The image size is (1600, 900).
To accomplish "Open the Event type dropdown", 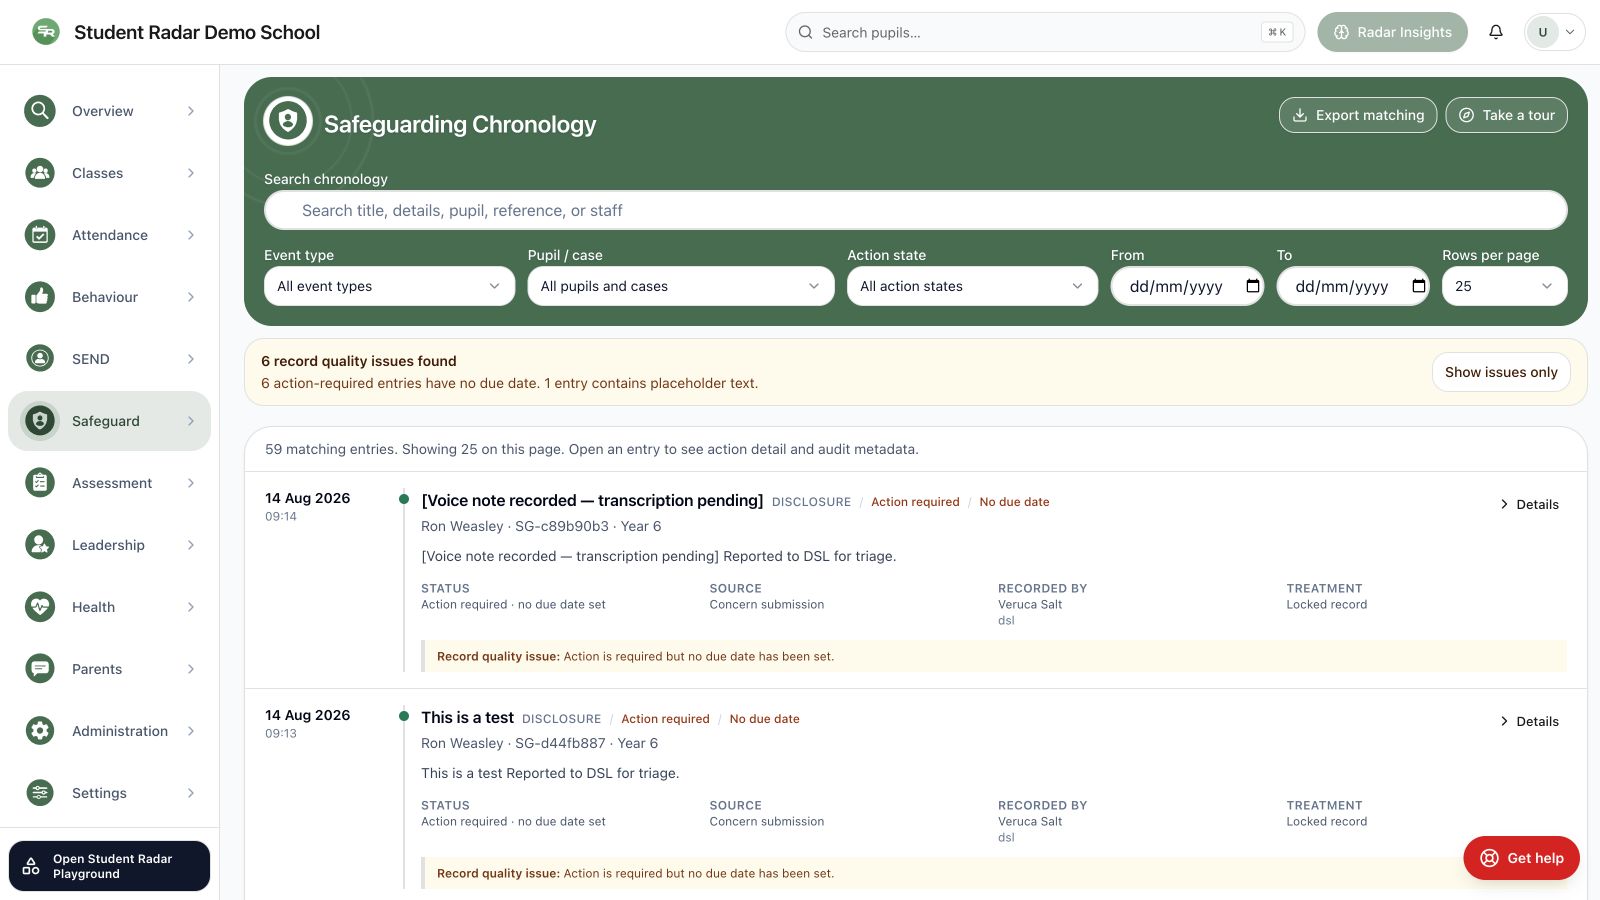I will [389, 286].
